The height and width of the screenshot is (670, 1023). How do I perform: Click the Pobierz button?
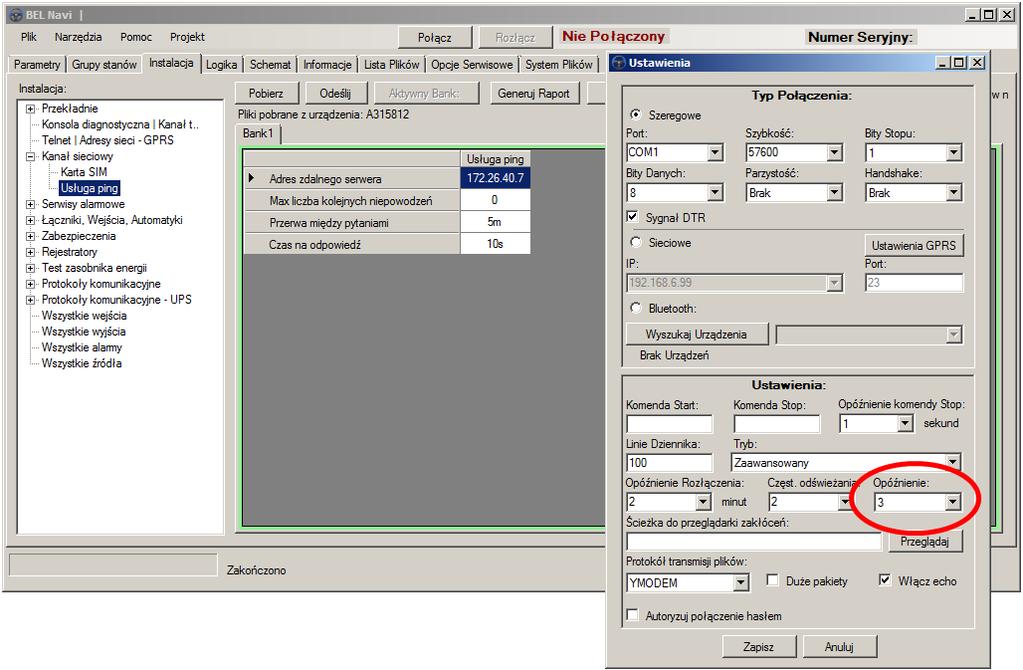click(x=266, y=93)
